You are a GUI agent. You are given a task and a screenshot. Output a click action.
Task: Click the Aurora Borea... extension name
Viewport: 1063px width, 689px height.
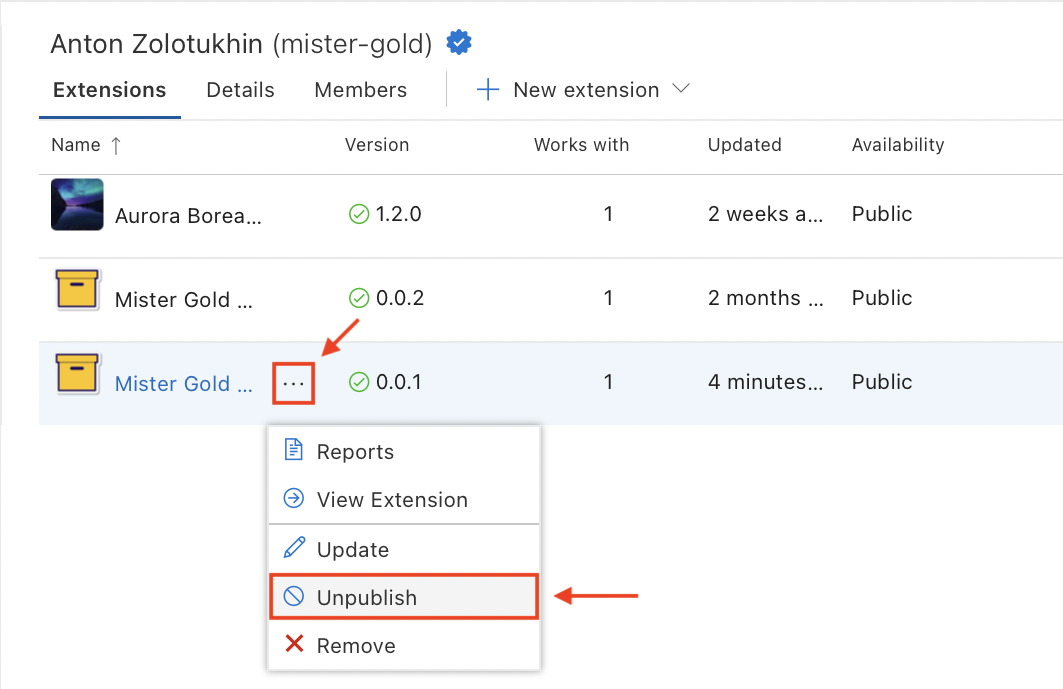[x=188, y=216]
